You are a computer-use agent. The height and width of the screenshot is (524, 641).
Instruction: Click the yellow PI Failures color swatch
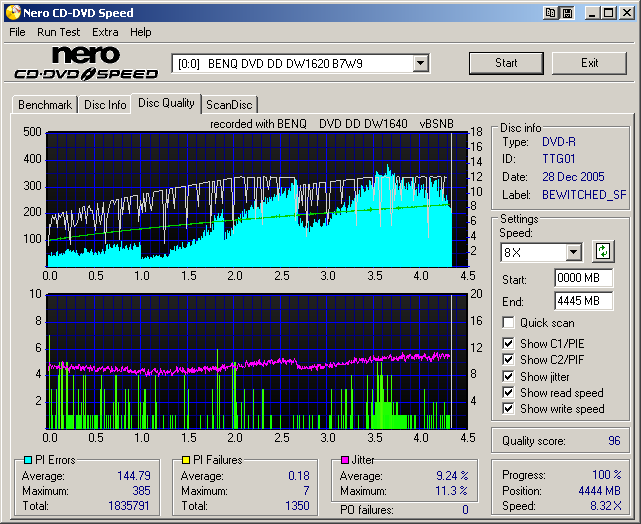click(186, 460)
